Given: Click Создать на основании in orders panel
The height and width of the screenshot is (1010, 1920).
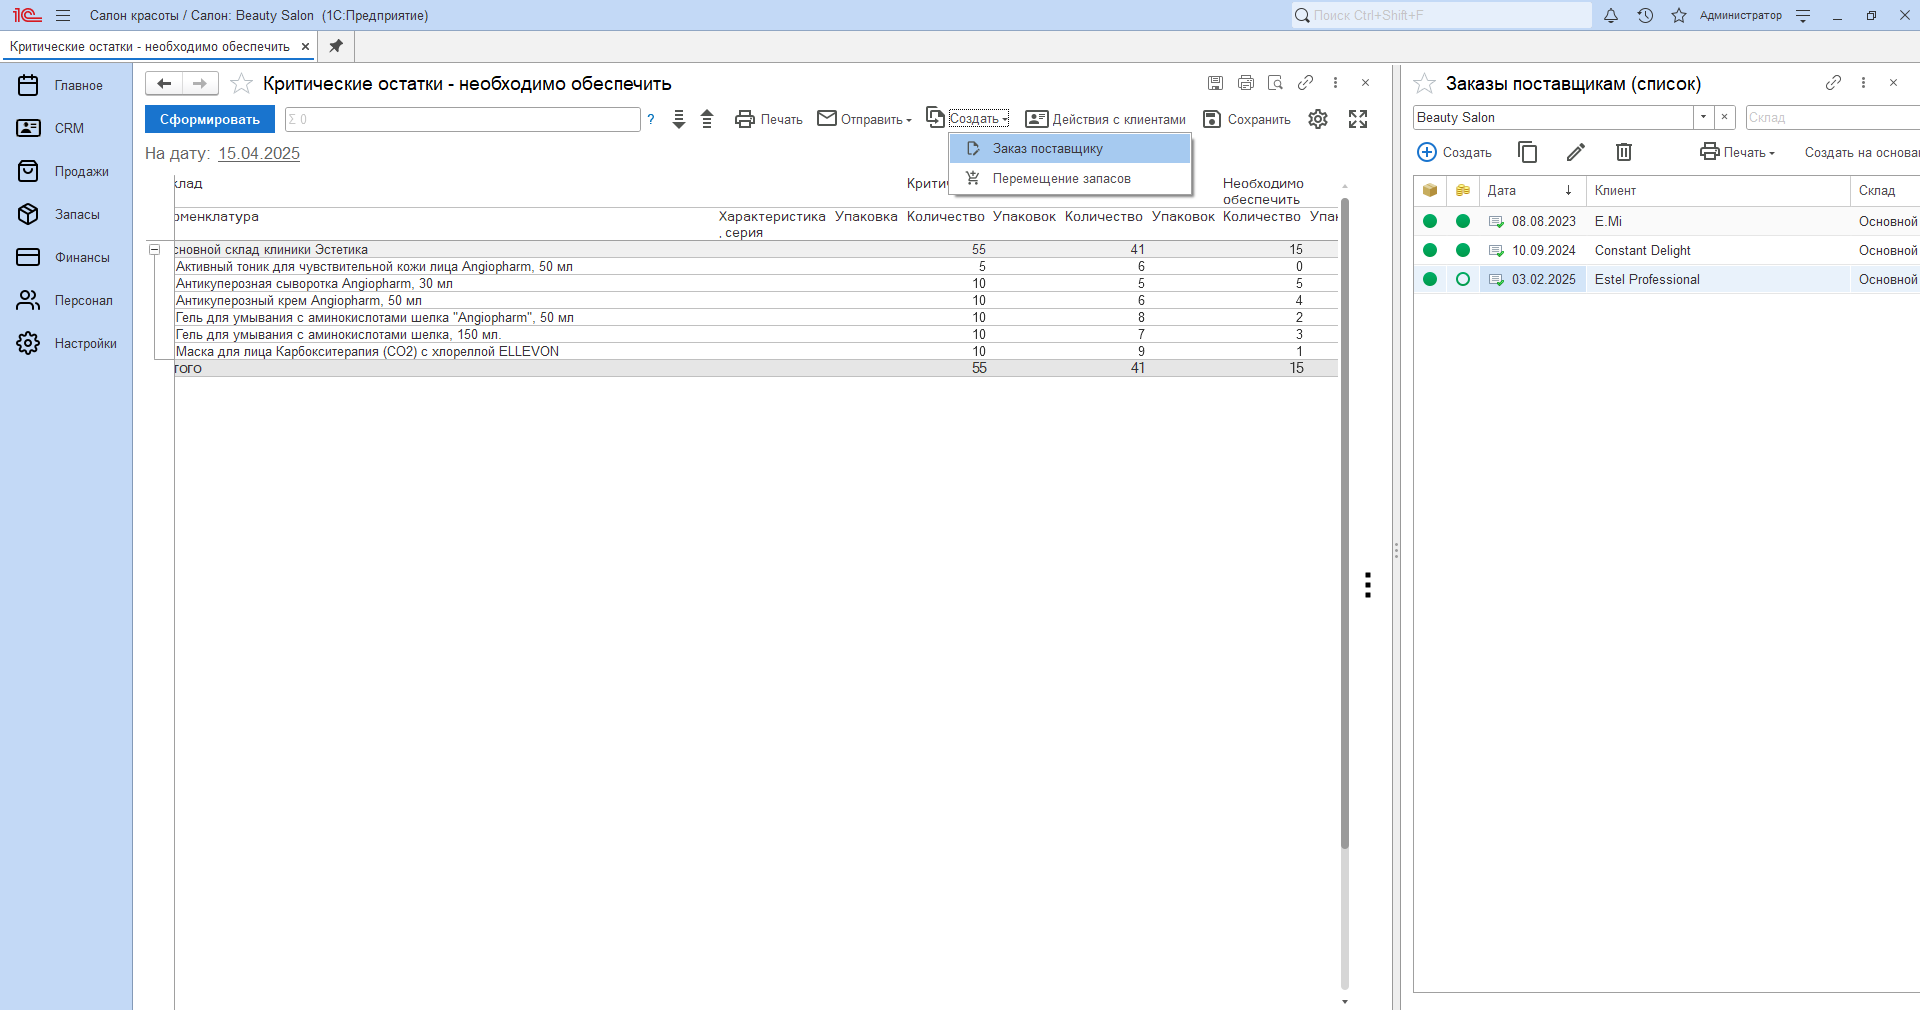Looking at the screenshot, I should (x=1861, y=152).
